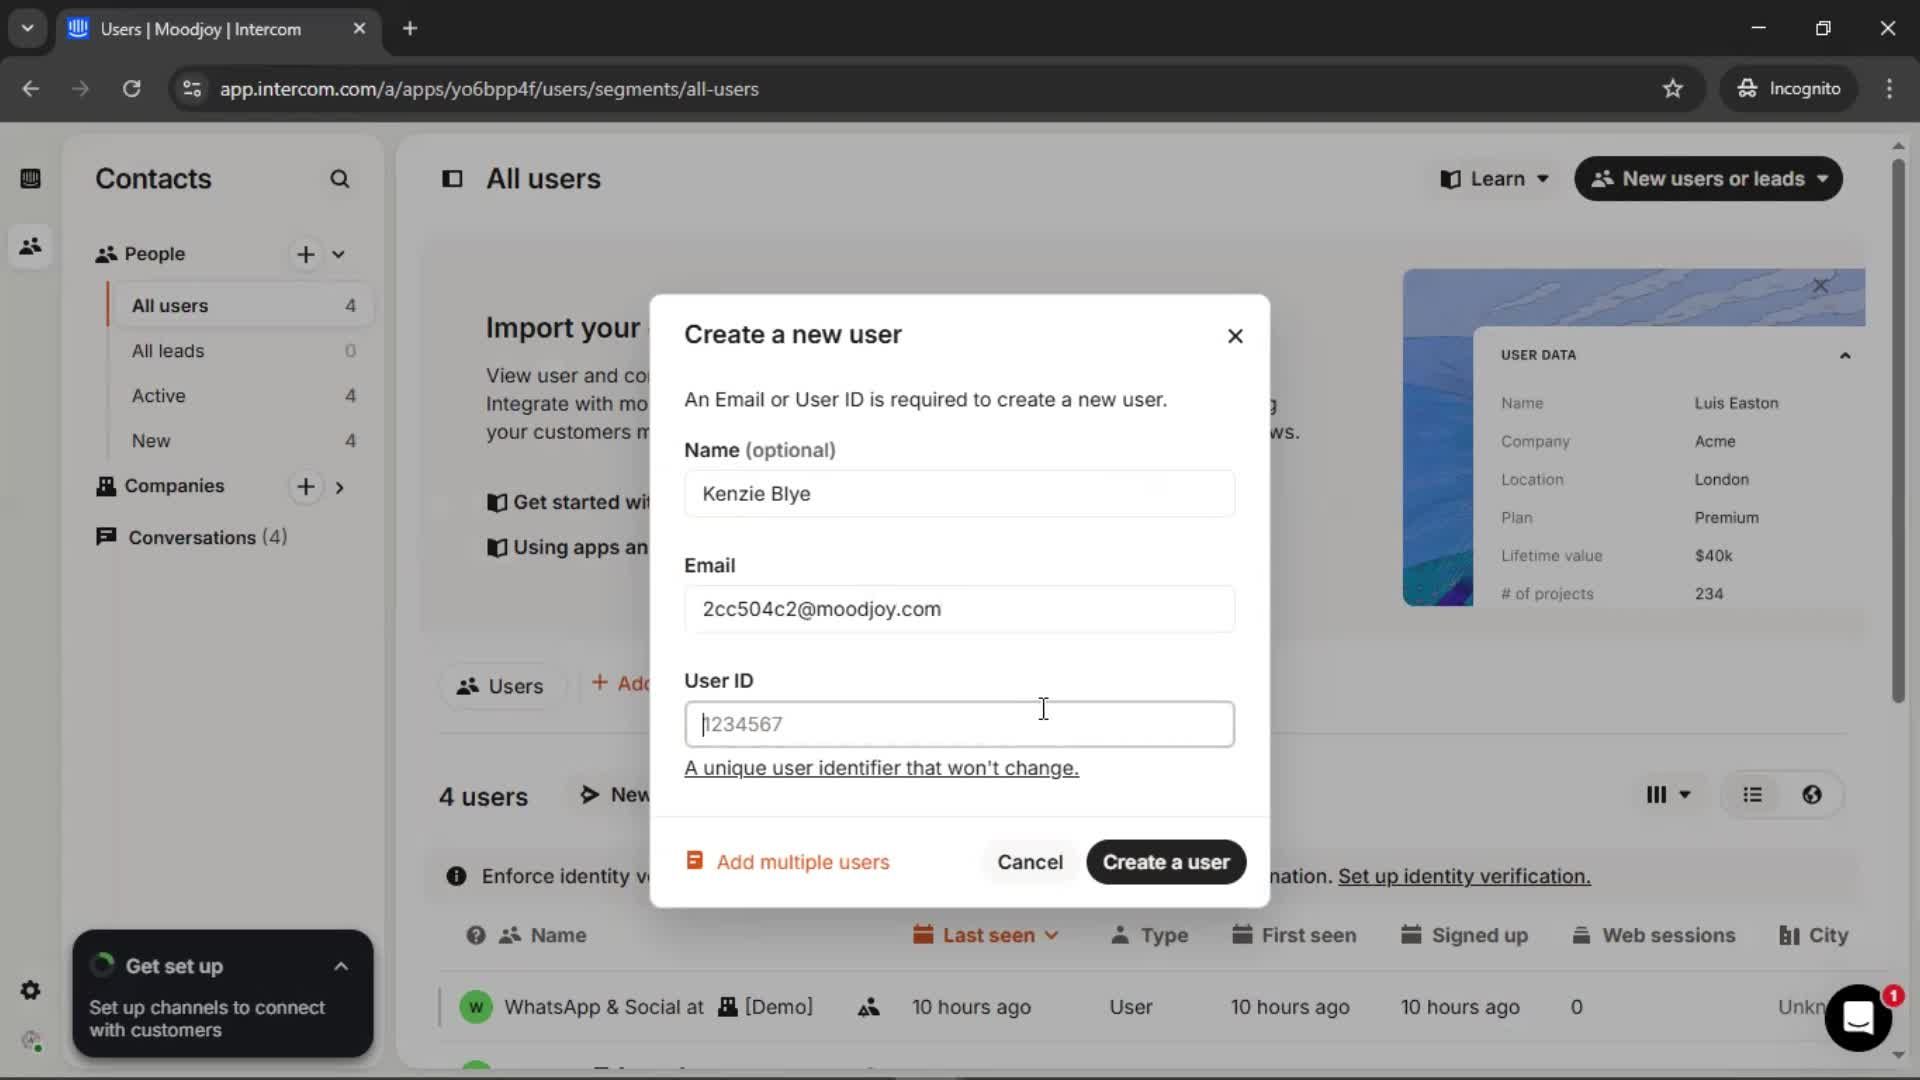Close the Create a new user dialog

coord(1235,336)
